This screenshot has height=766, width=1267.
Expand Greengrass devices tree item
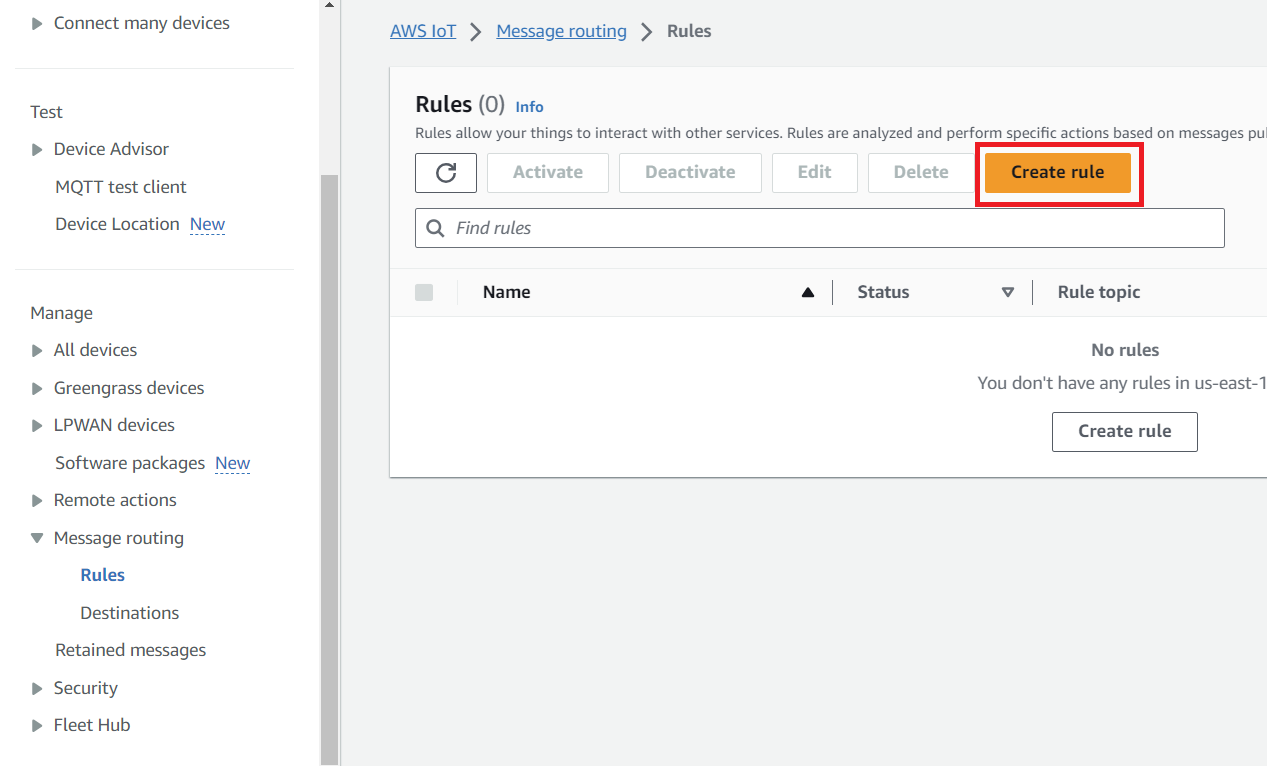[37, 388]
